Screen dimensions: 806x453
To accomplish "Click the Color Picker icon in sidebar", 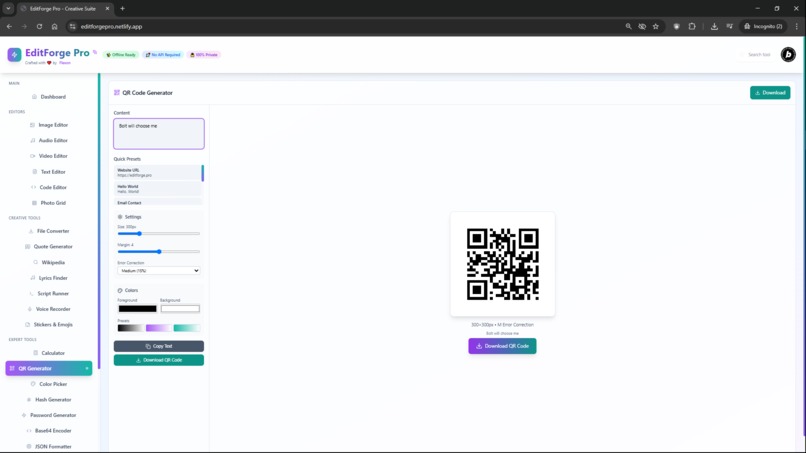I will coord(33,384).
